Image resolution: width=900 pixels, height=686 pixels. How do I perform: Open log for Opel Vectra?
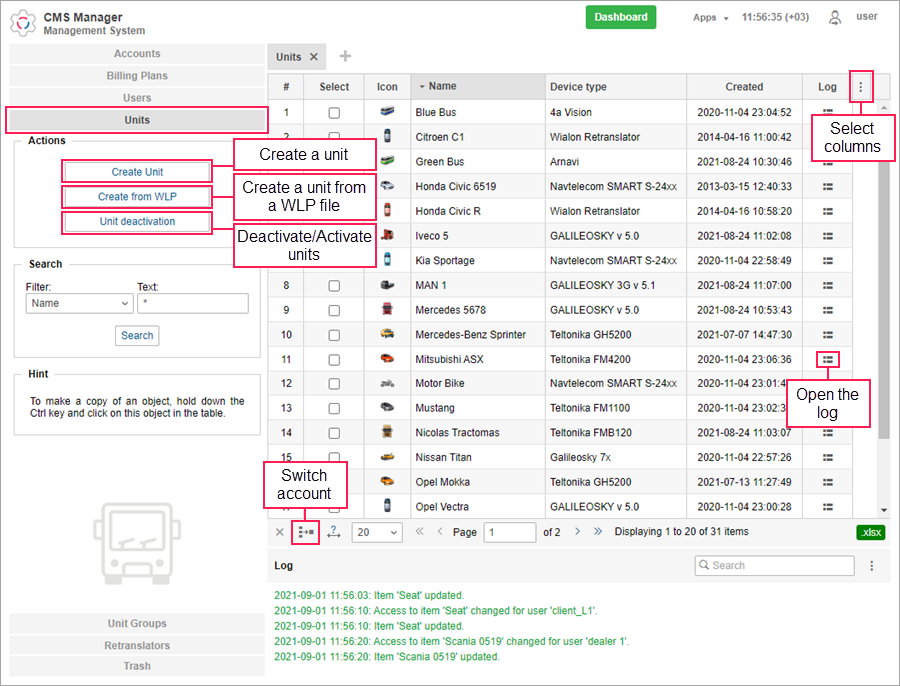pos(827,507)
